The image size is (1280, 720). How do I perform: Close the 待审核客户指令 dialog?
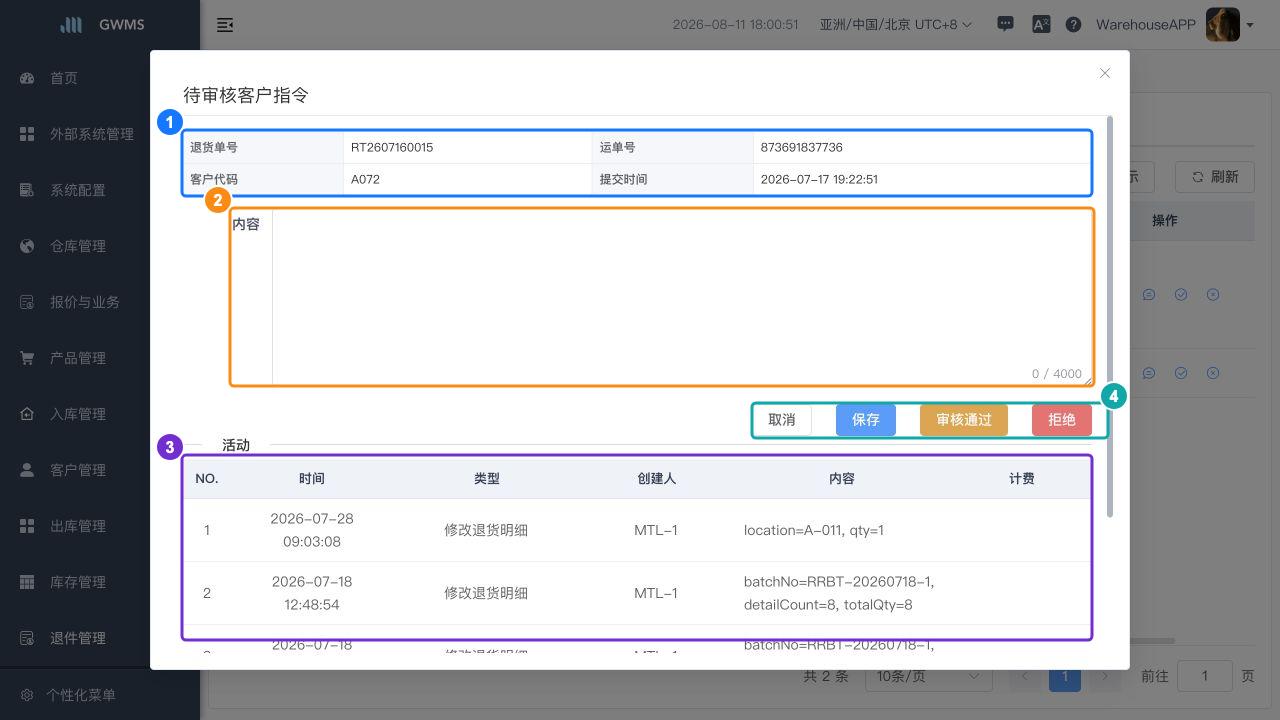[x=1105, y=73]
